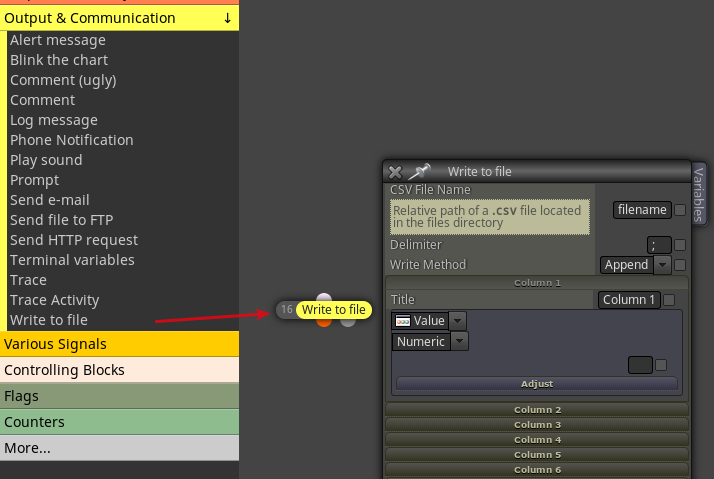Click the Value type icon in Column 1
The image size is (714, 479).
[403, 321]
